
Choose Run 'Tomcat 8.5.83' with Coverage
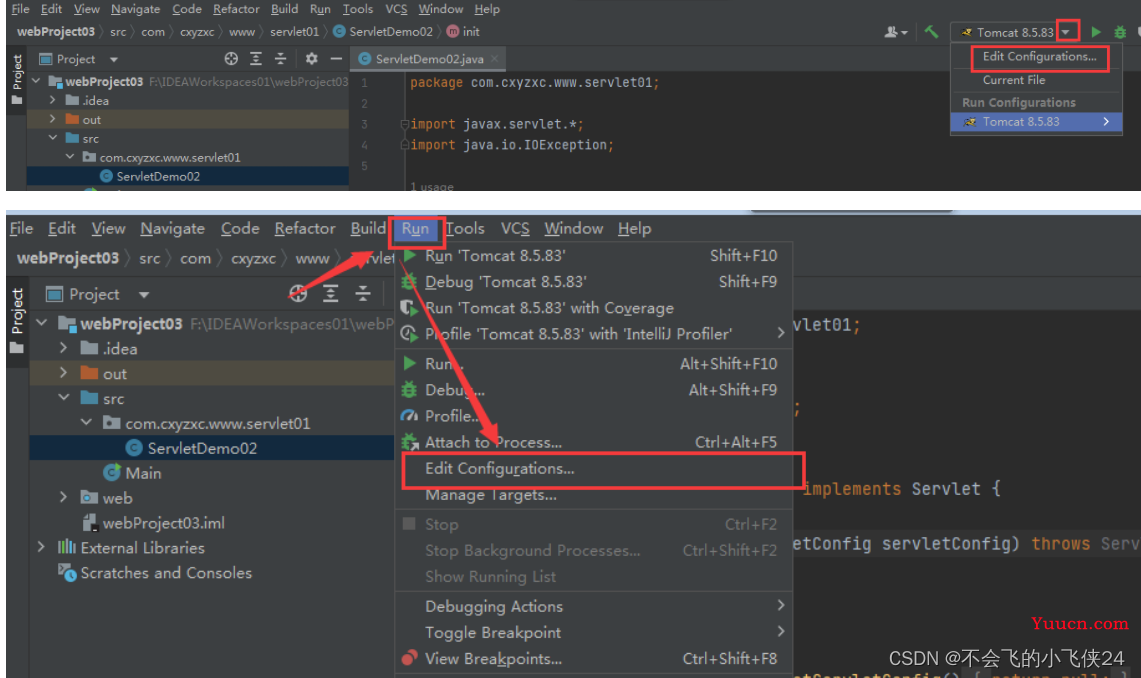coord(594,308)
